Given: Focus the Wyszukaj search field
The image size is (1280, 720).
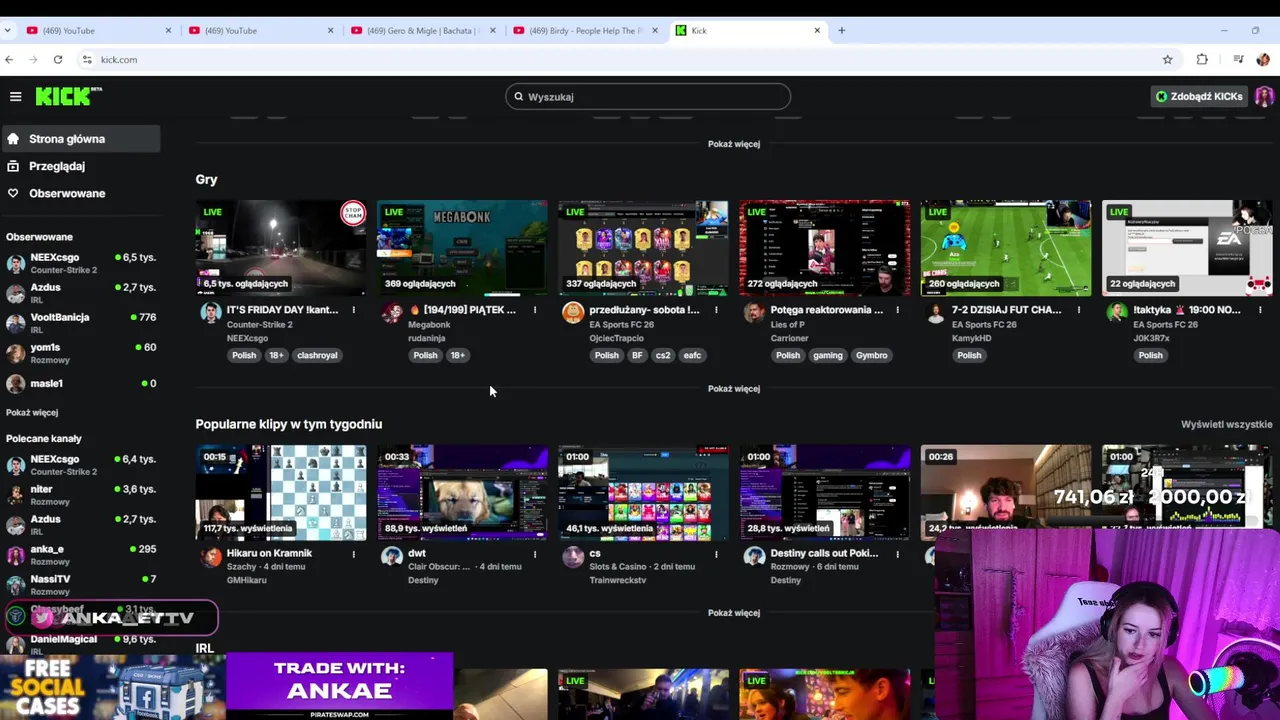Looking at the screenshot, I should click(648, 97).
